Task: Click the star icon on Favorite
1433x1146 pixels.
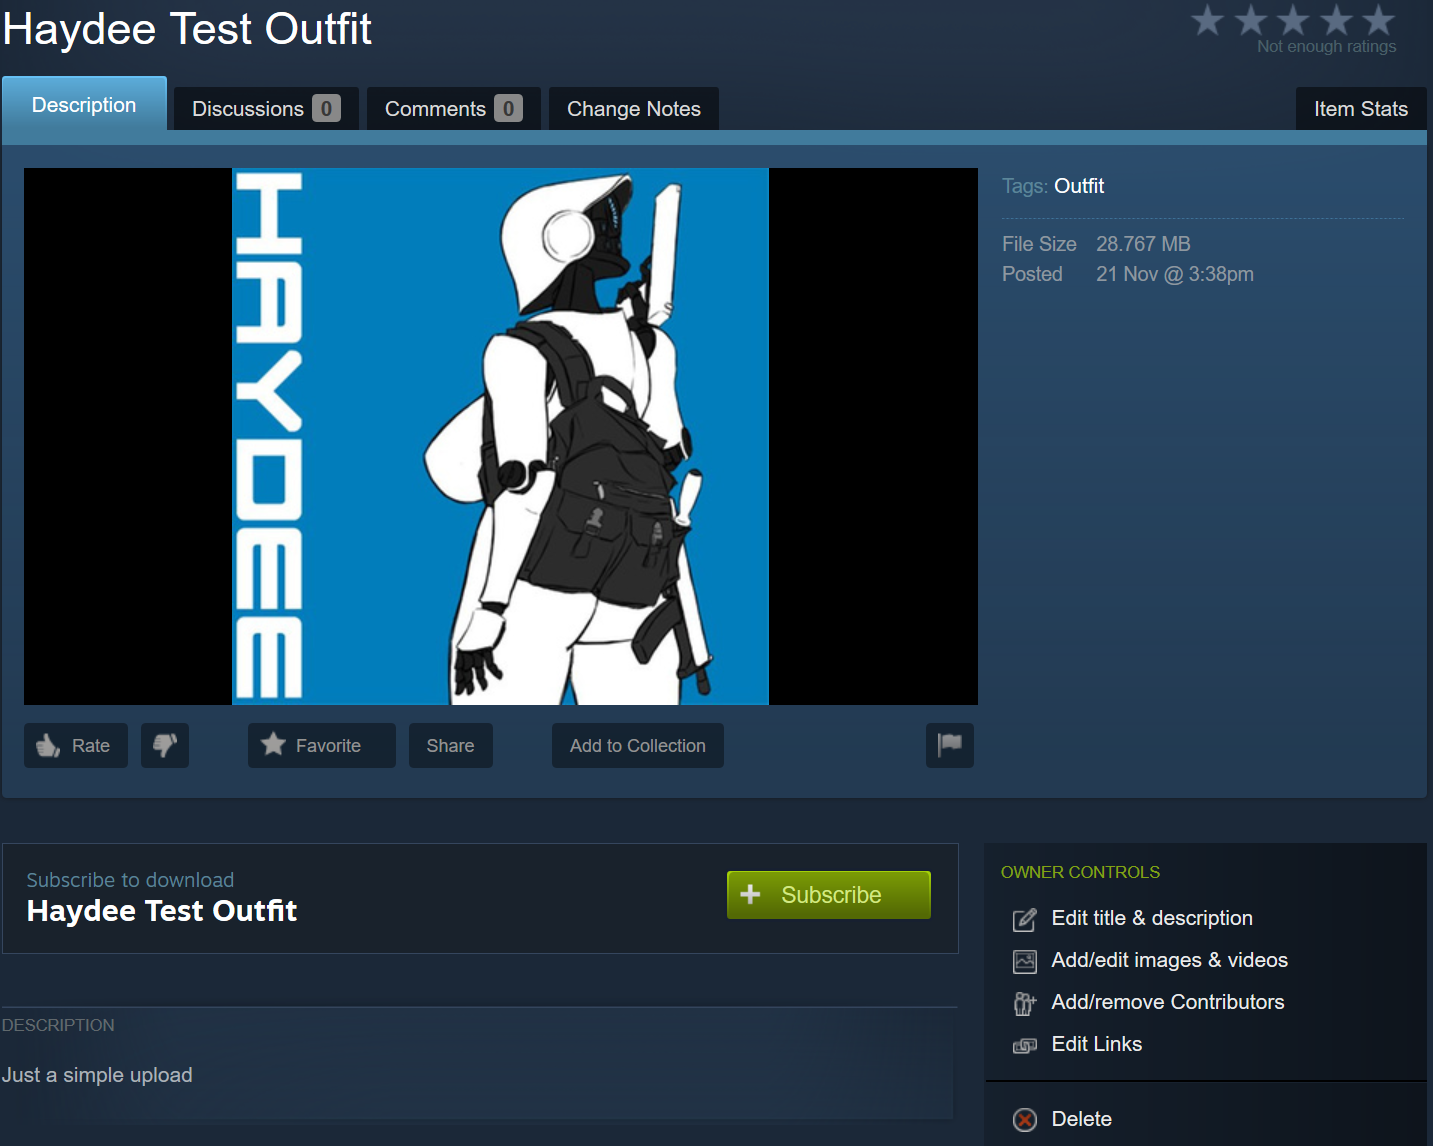Action: (273, 744)
